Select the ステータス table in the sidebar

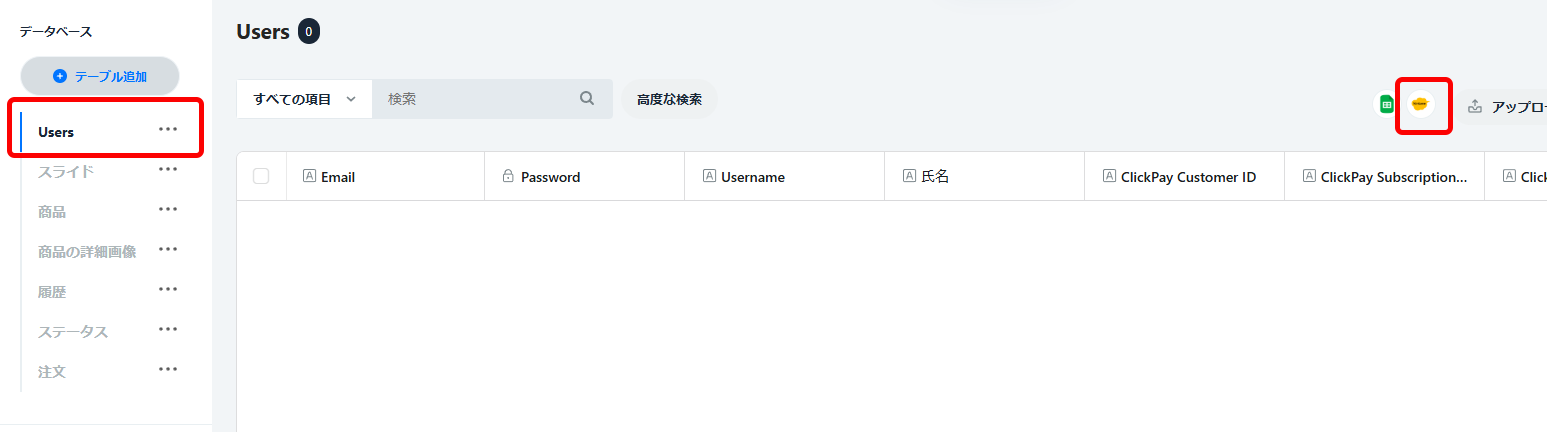73,332
